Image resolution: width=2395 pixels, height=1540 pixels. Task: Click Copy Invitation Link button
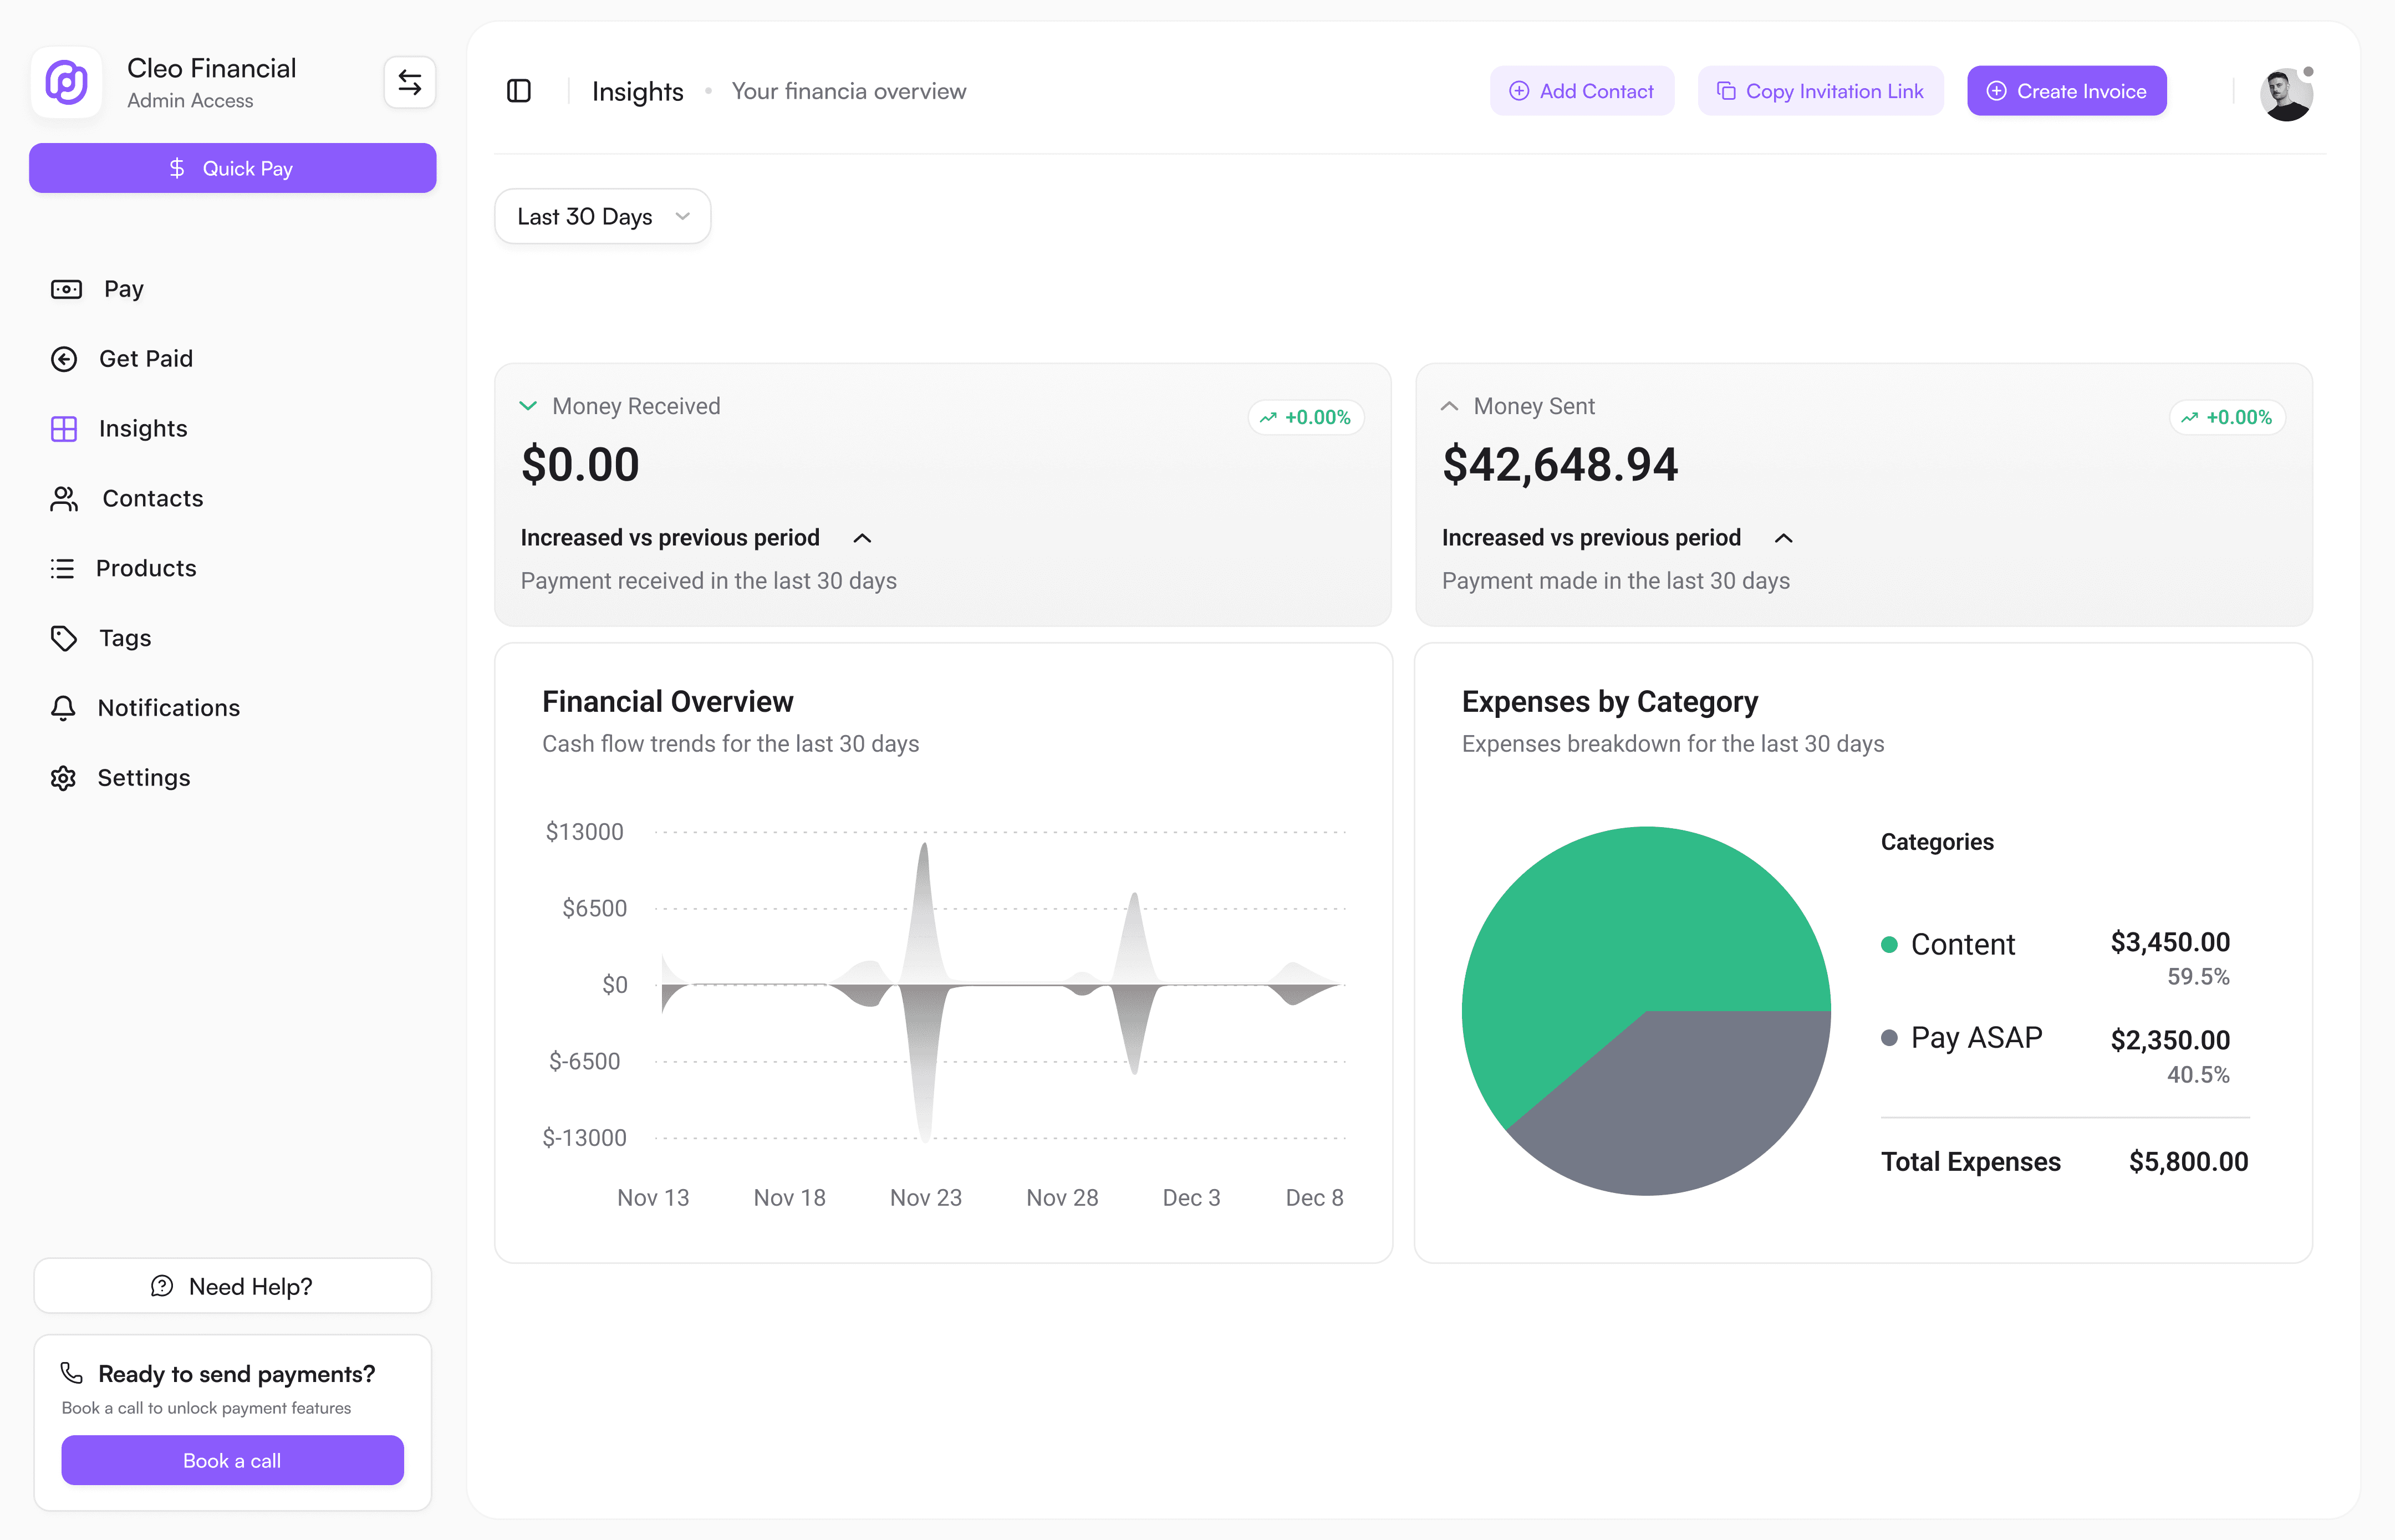(x=1820, y=91)
